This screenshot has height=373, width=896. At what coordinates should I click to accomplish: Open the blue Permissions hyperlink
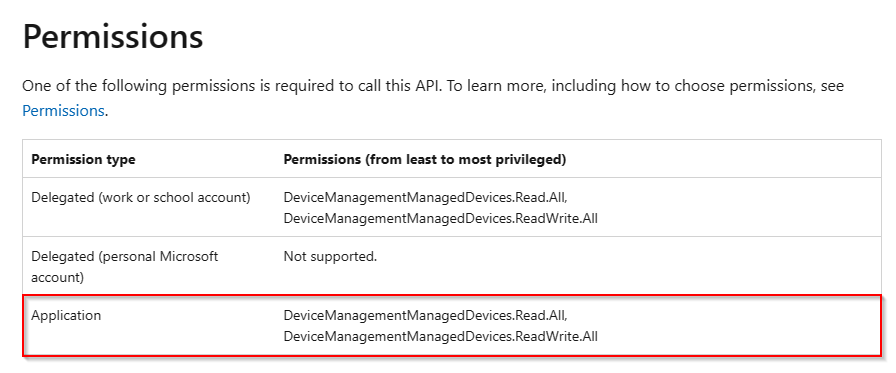(x=63, y=111)
